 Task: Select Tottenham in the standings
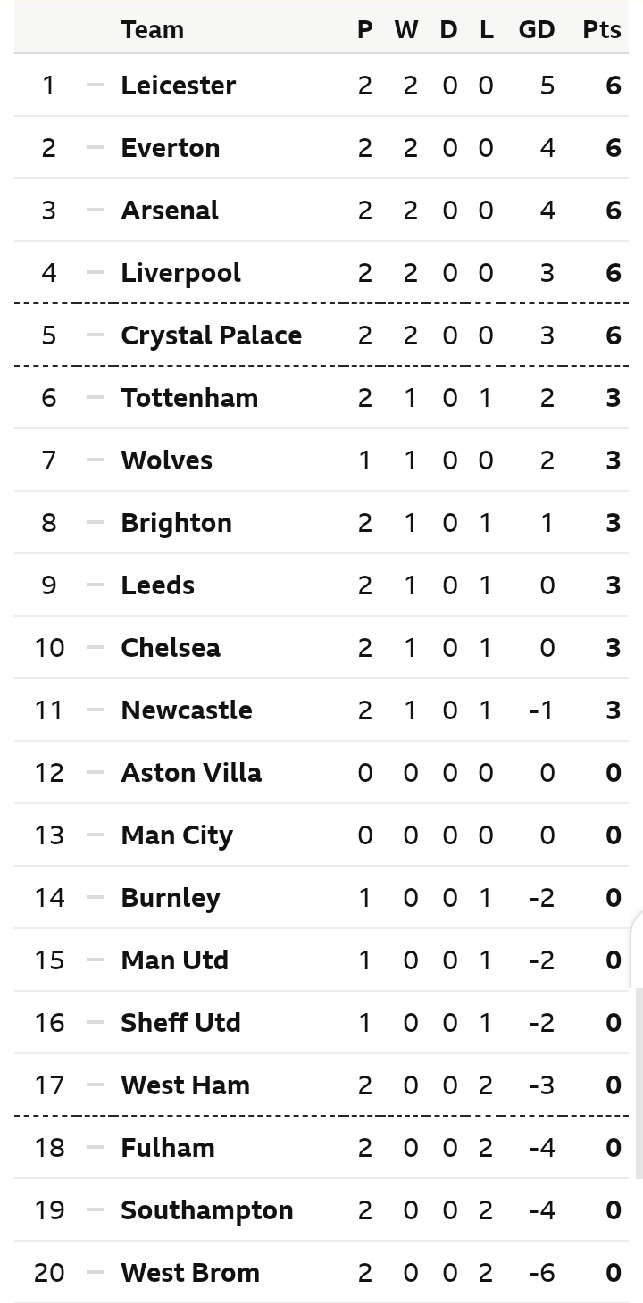point(189,398)
